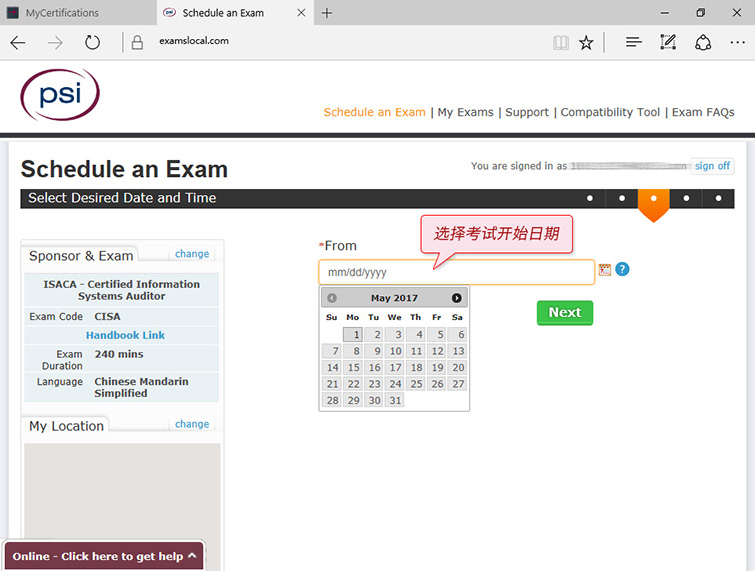Click the green Next button
The width and height of the screenshot is (755, 571).
pyautogui.click(x=565, y=313)
